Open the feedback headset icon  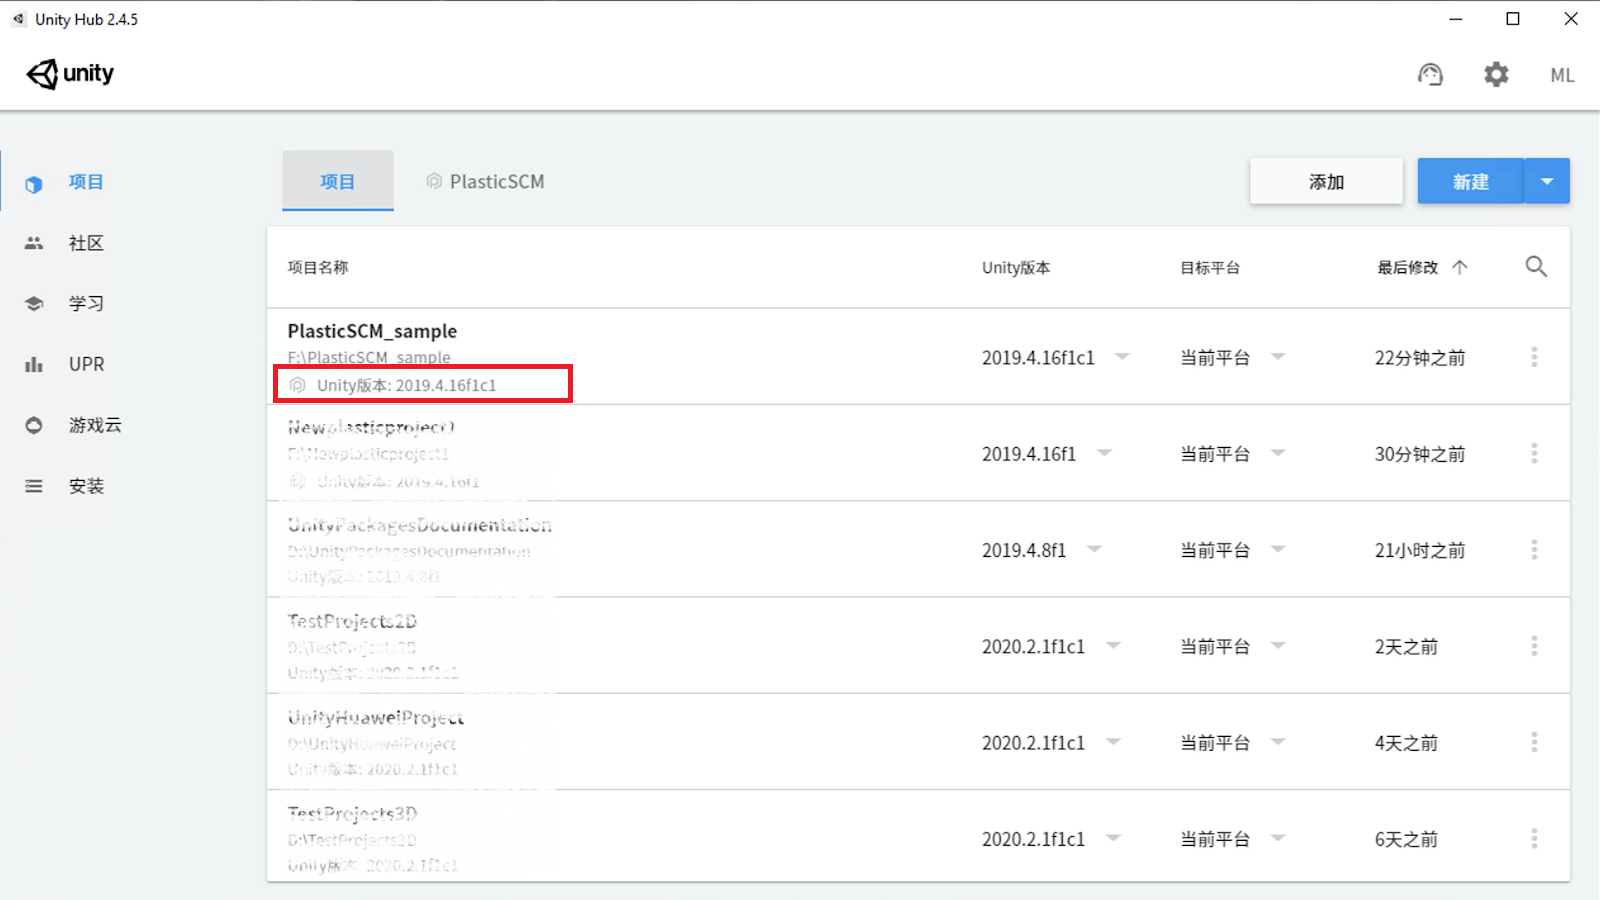tap(1430, 74)
